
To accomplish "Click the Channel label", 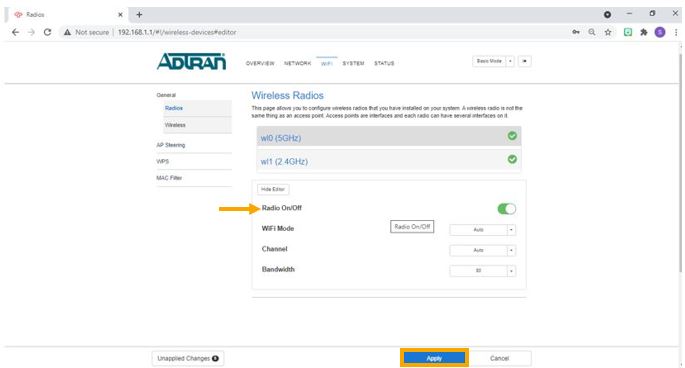I will [x=274, y=249].
